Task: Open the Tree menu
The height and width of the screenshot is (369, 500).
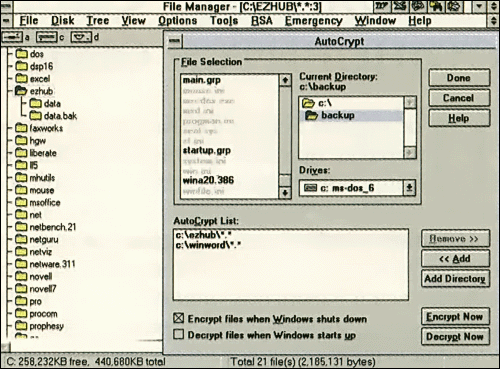Action: point(98,21)
